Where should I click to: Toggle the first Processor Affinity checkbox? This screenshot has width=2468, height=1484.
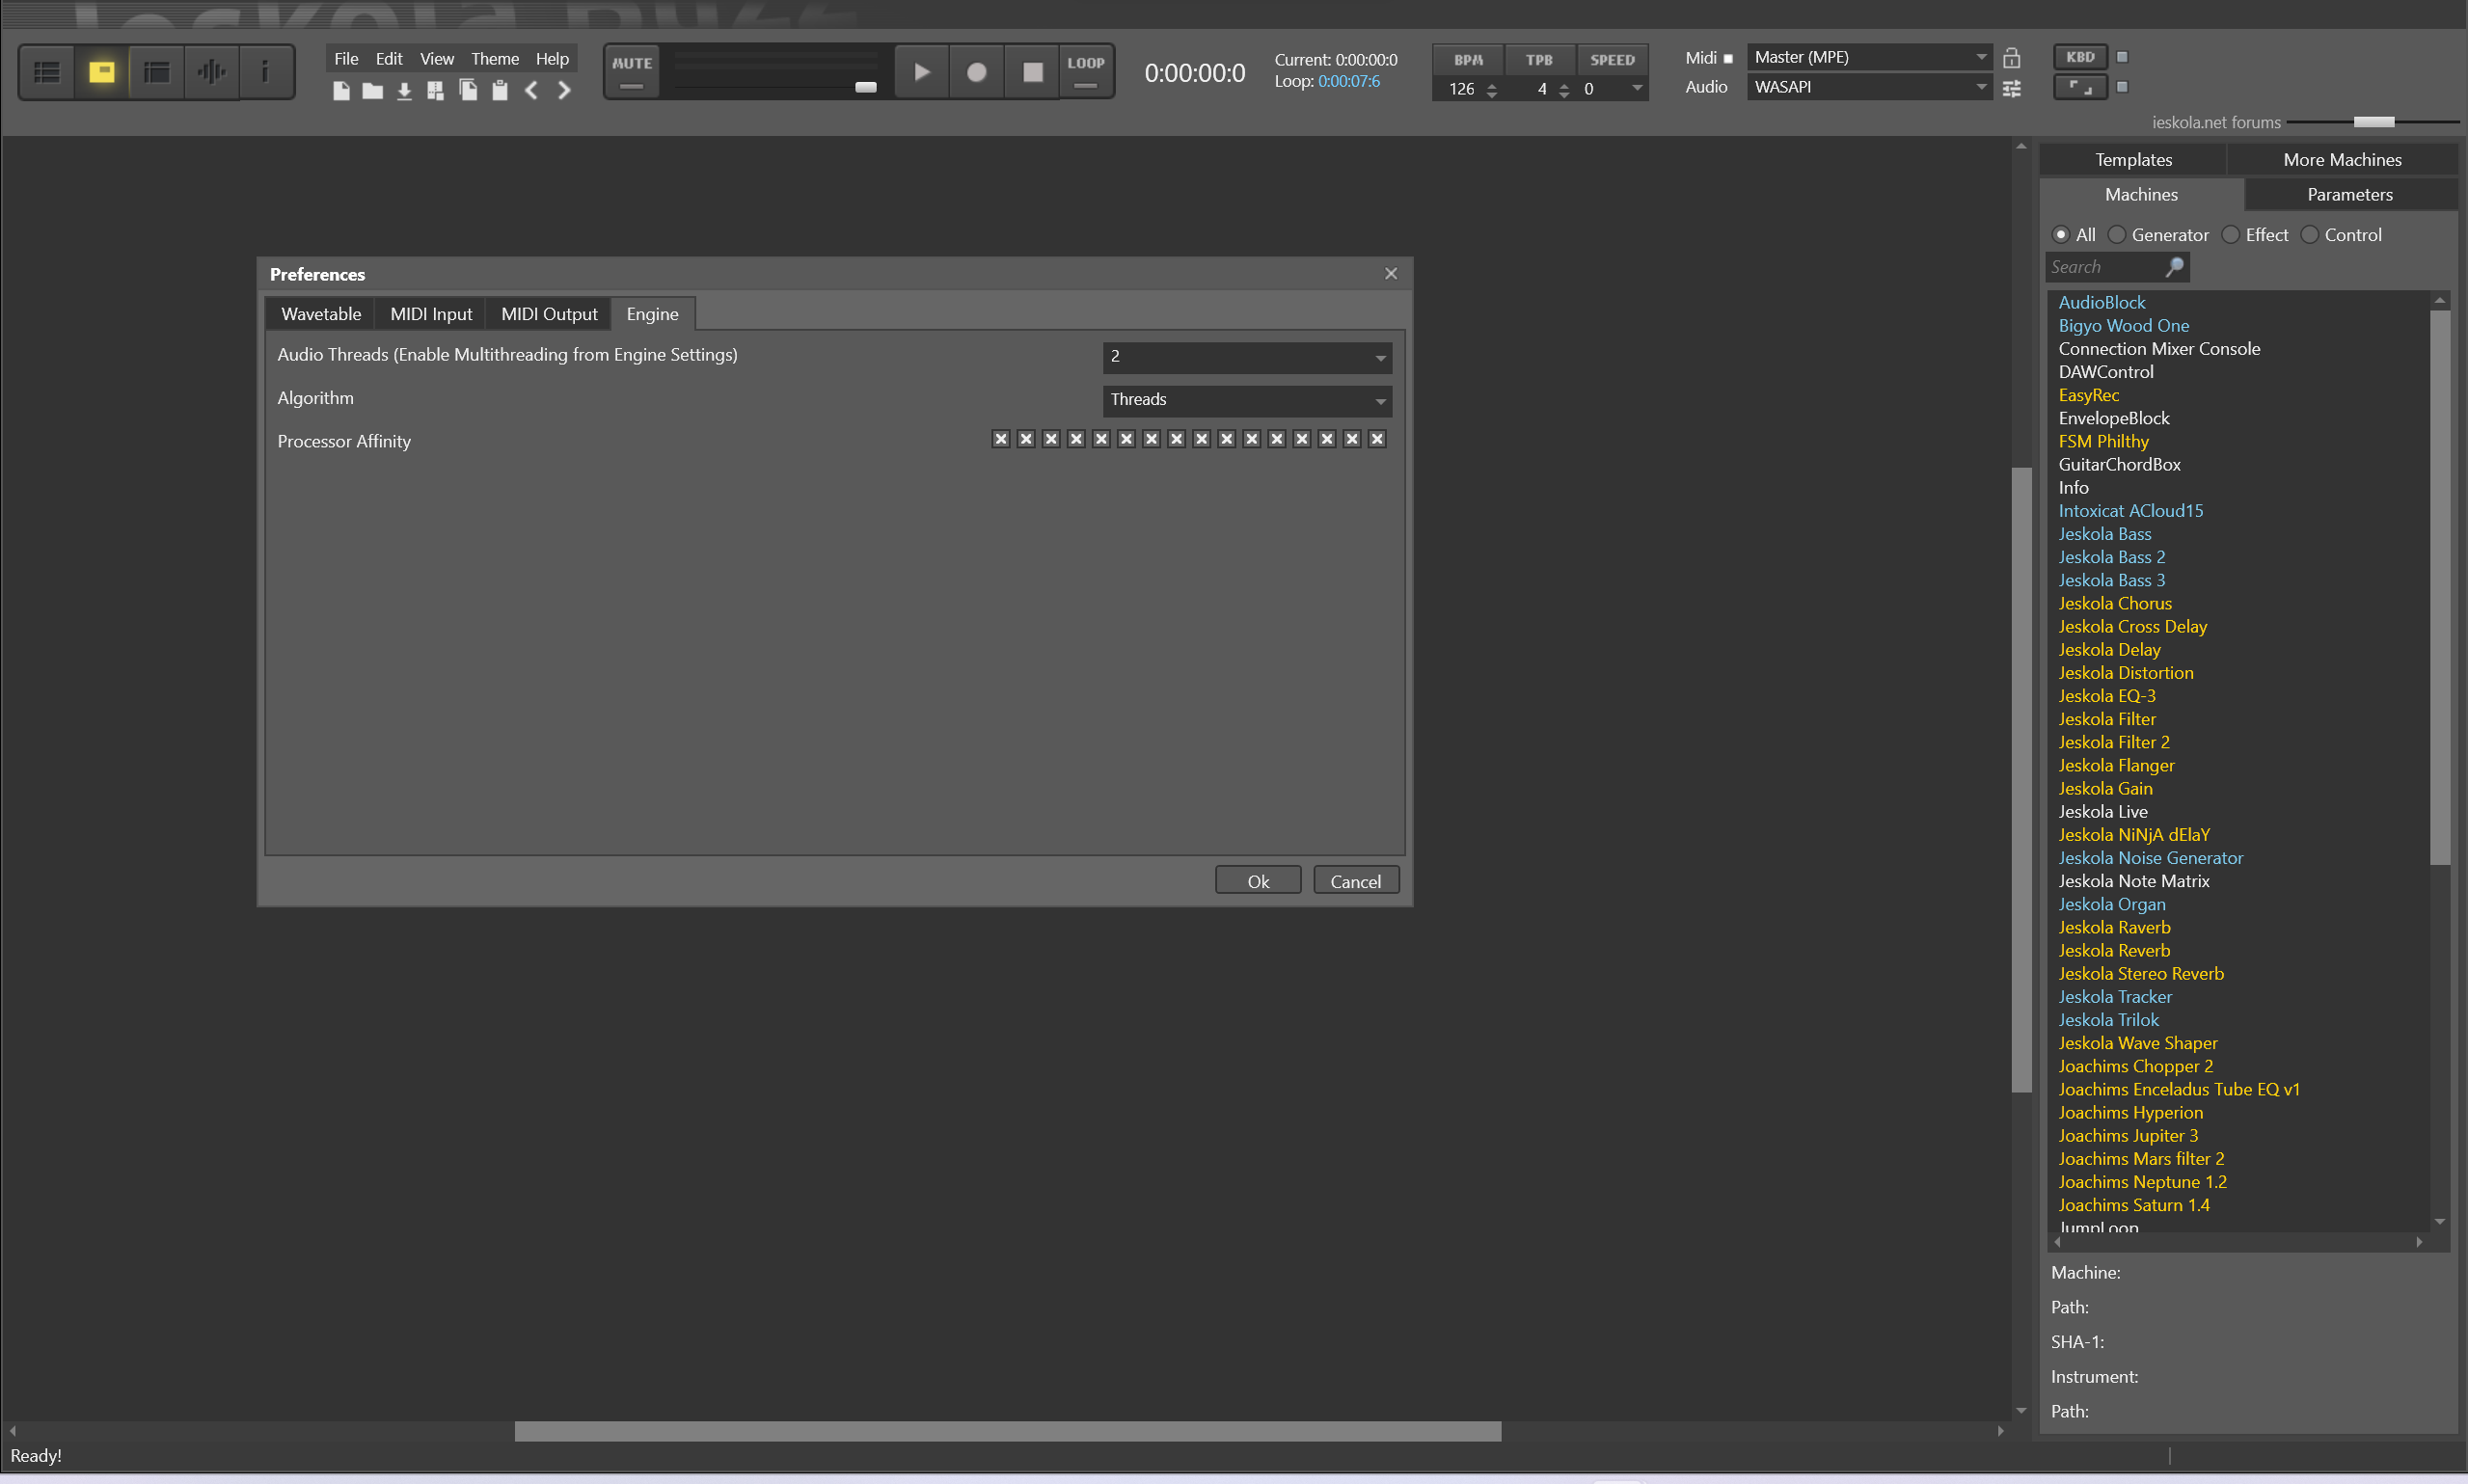pyautogui.click(x=1001, y=439)
